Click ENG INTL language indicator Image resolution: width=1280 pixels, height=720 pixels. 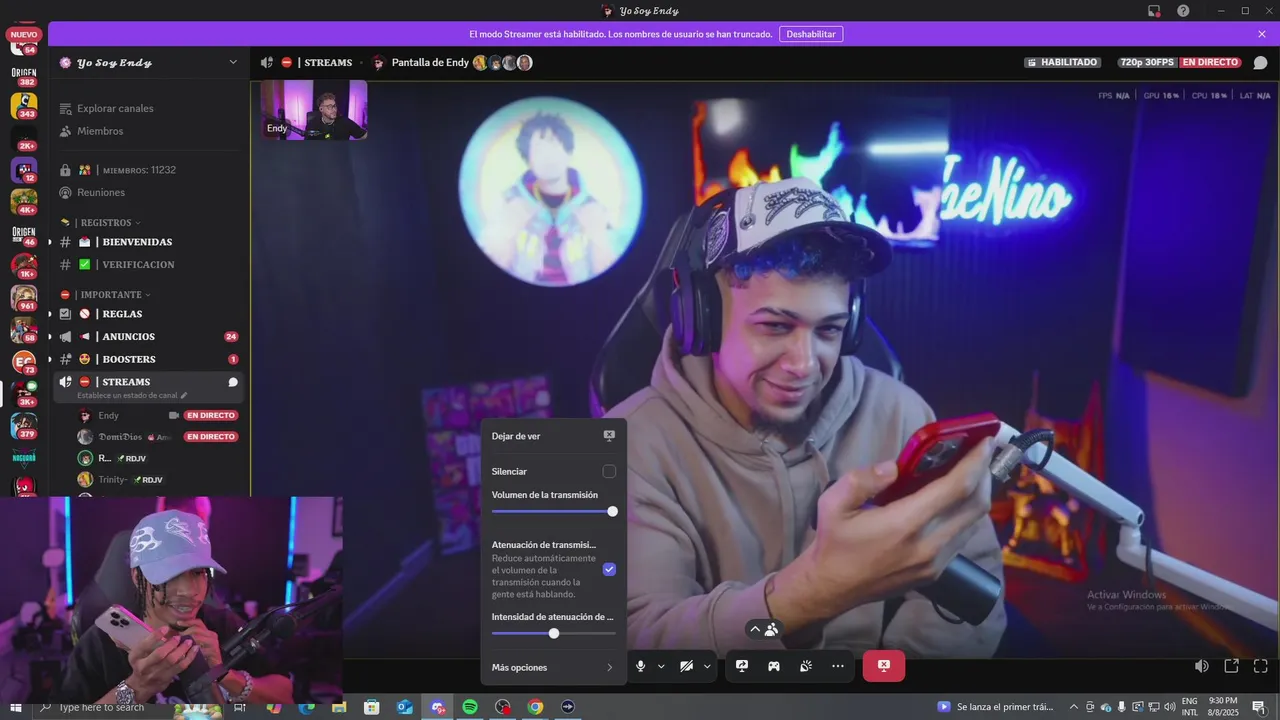[x=1189, y=707]
